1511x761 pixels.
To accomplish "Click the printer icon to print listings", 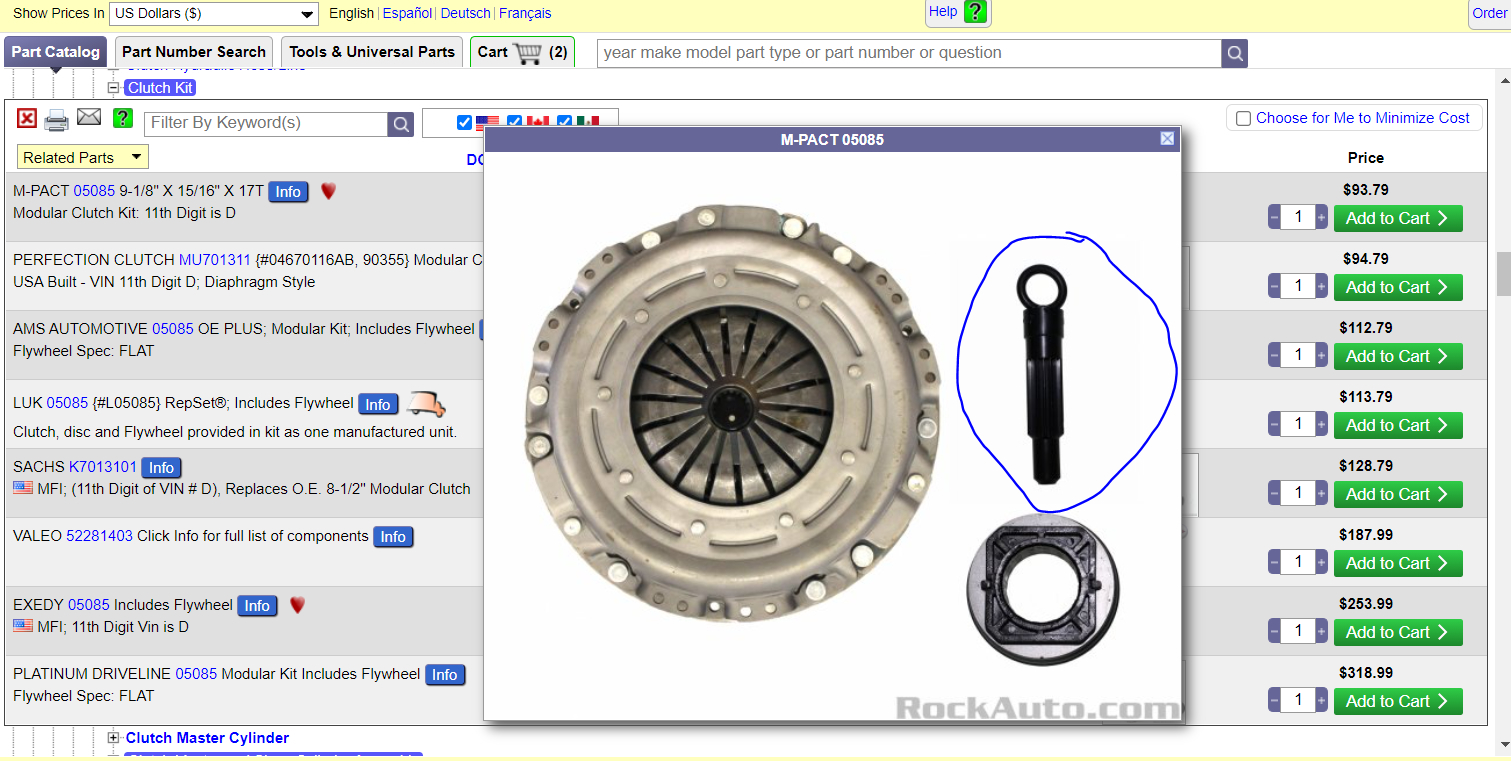I will (57, 121).
